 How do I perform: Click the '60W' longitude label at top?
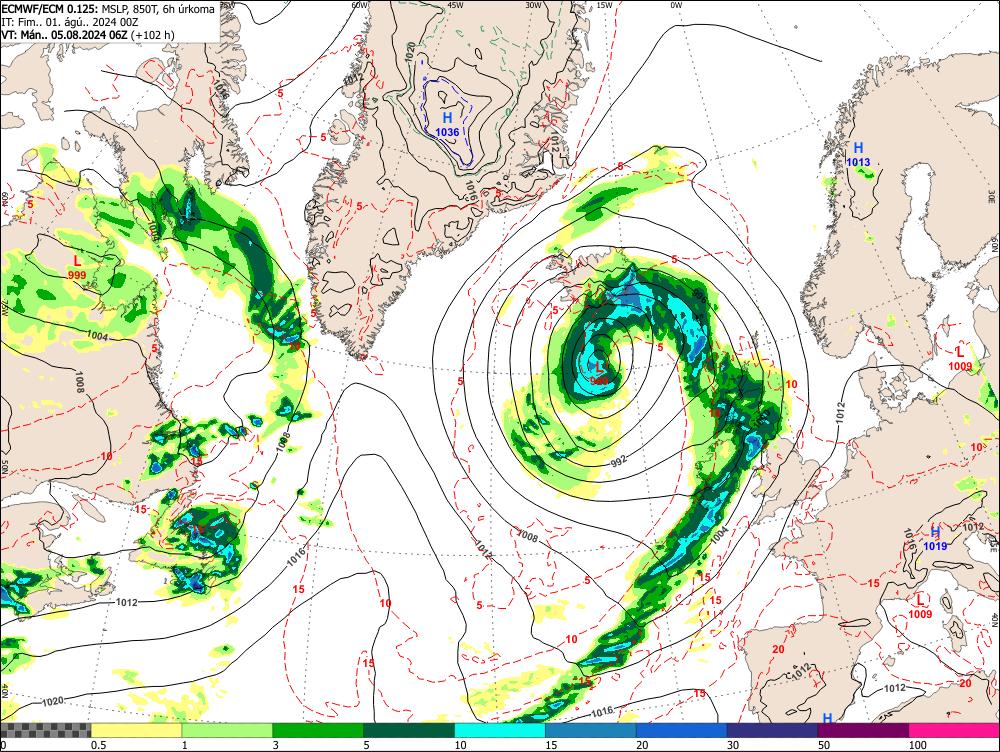tap(360, 5)
